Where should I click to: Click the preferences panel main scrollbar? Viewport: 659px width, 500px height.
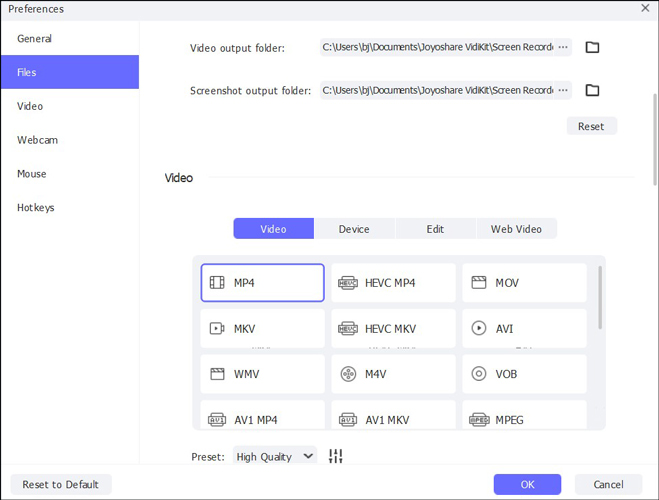(x=655, y=139)
